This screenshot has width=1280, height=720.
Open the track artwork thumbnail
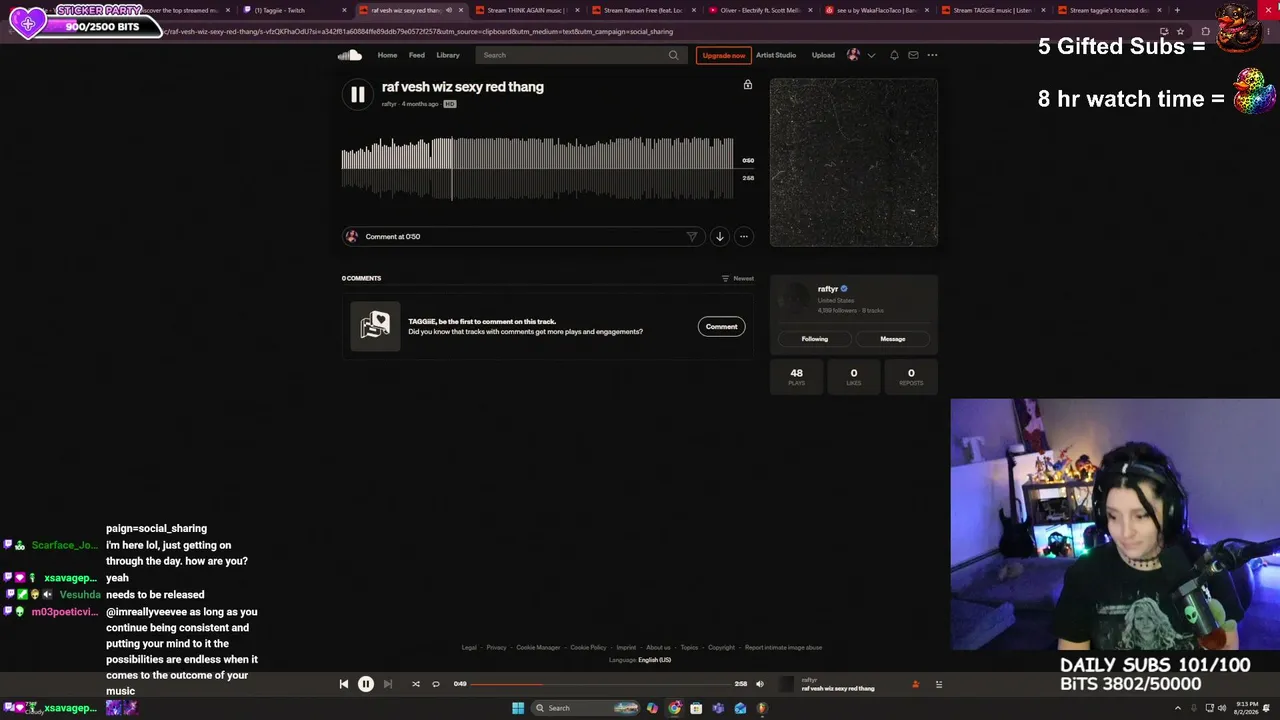(854, 162)
